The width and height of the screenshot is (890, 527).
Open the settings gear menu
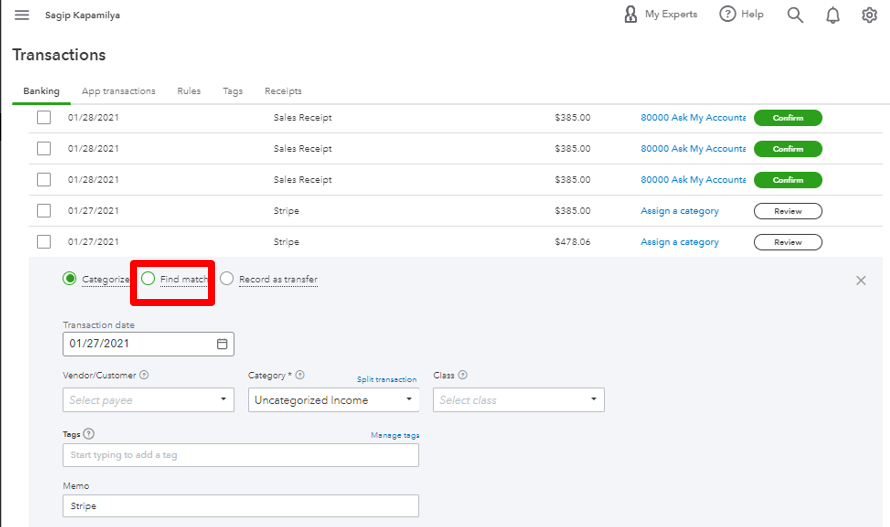click(869, 15)
